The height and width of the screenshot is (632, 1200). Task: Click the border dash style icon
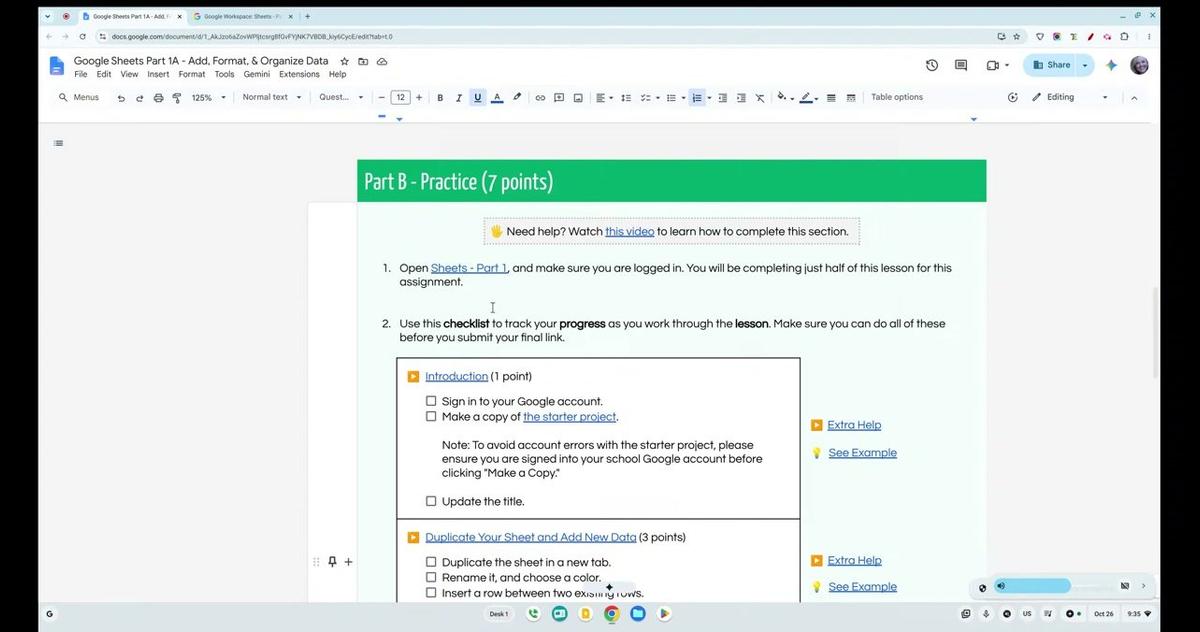pyautogui.click(x=851, y=98)
